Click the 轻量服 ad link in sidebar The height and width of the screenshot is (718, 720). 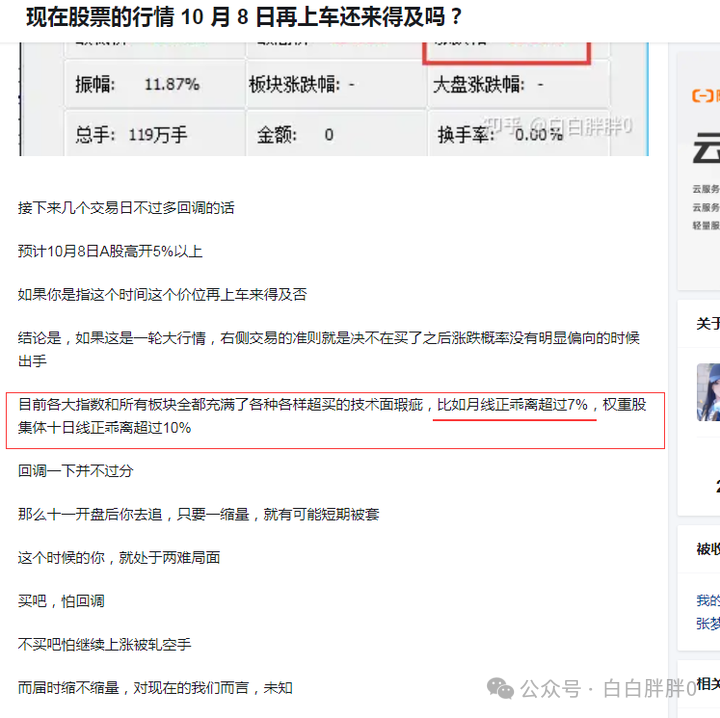point(706,225)
